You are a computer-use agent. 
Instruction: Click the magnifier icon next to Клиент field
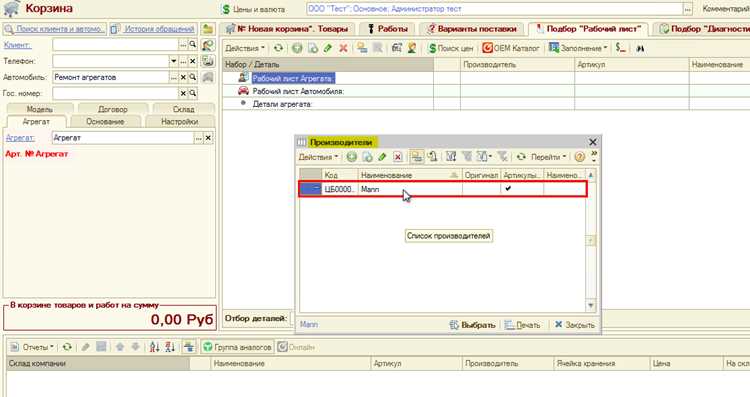(193, 44)
